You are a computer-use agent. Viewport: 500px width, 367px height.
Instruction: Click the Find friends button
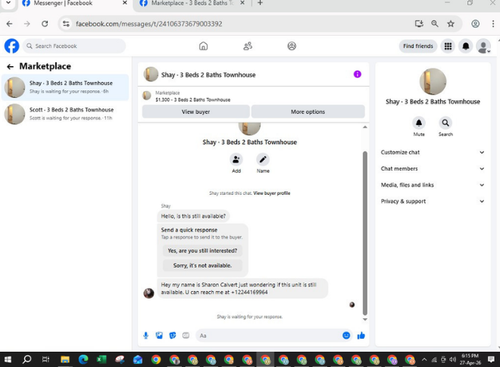click(x=418, y=46)
